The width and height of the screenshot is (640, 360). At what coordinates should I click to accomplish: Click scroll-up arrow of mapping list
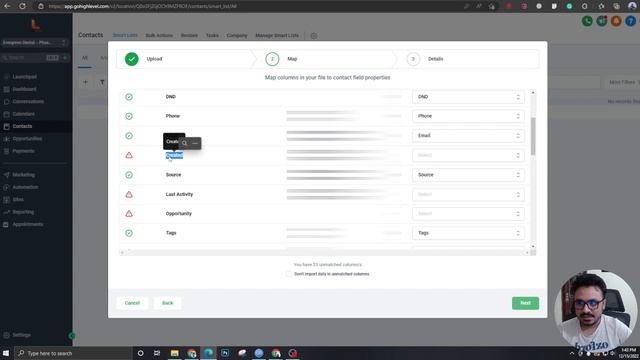(533, 93)
